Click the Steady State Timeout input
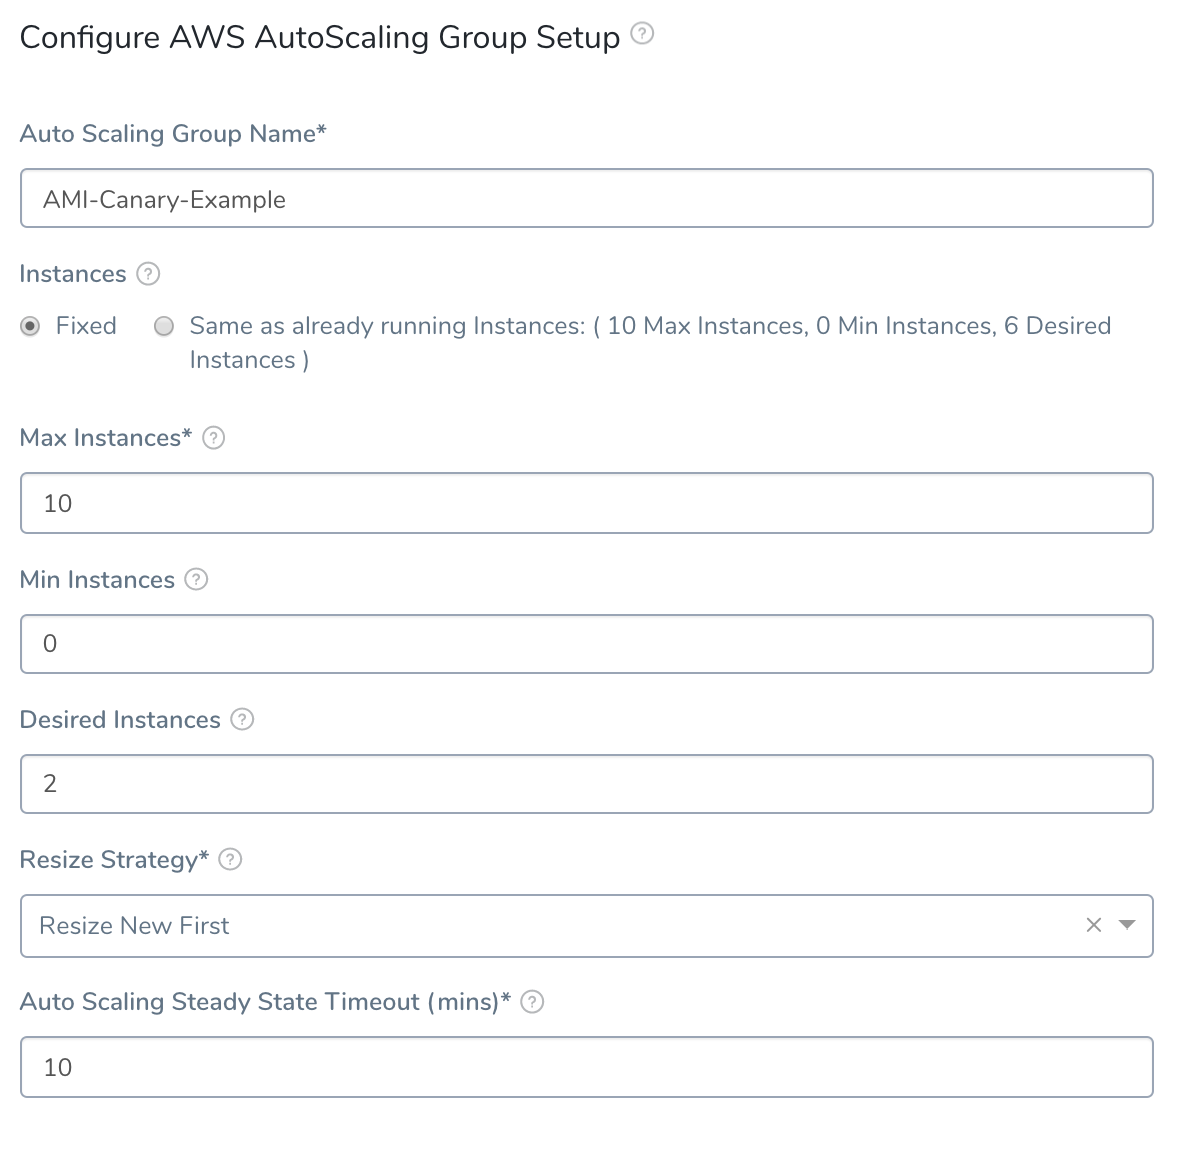 tap(586, 1066)
